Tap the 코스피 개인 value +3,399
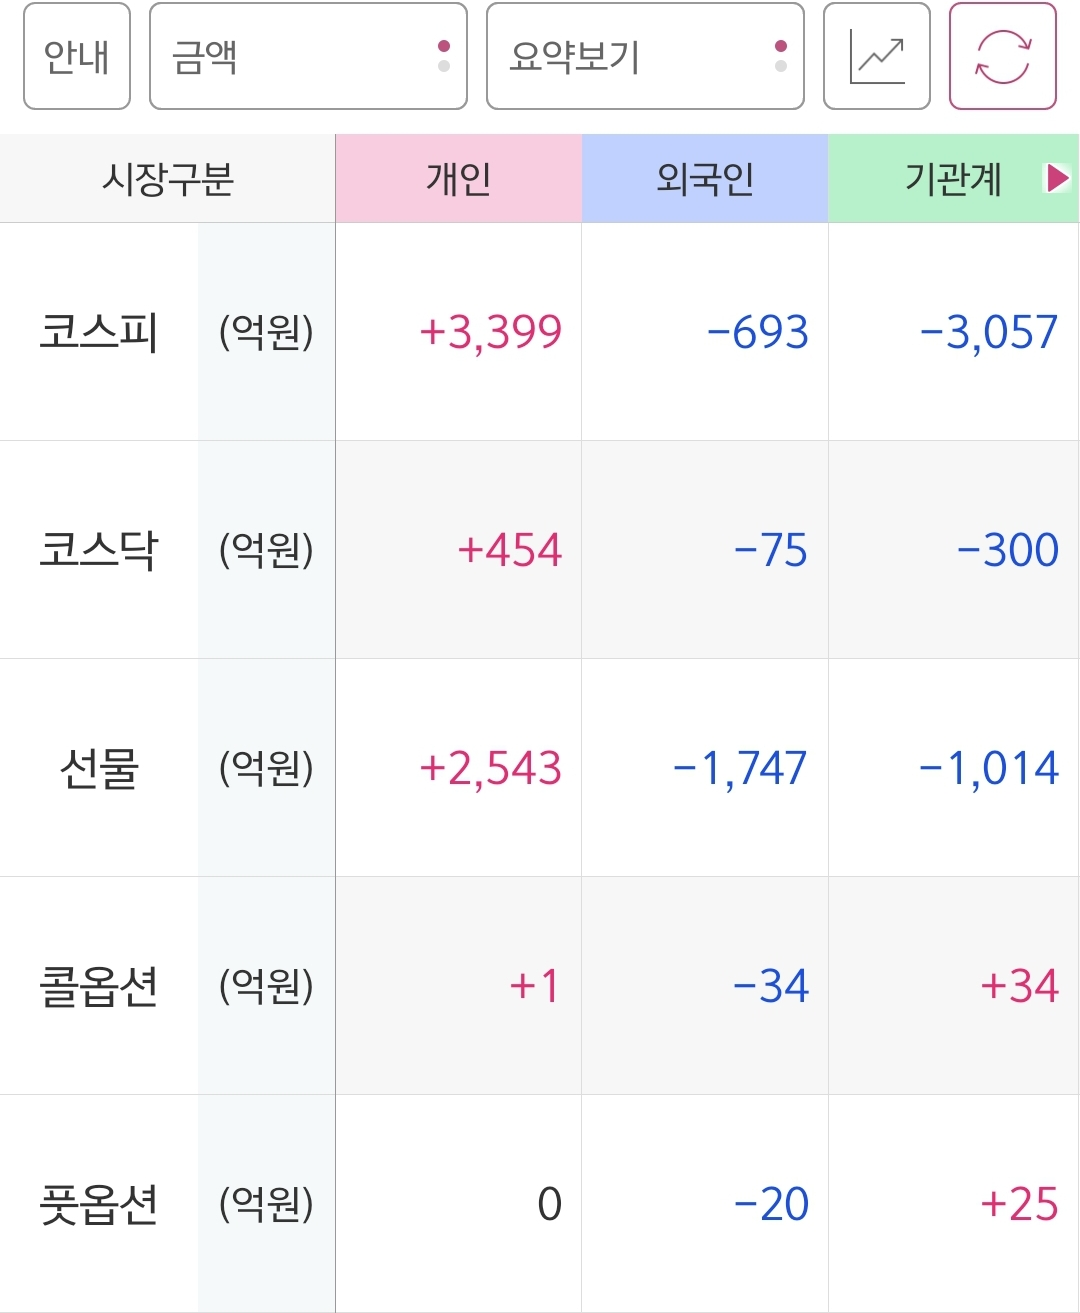This screenshot has width=1080, height=1313. pos(490,333)
